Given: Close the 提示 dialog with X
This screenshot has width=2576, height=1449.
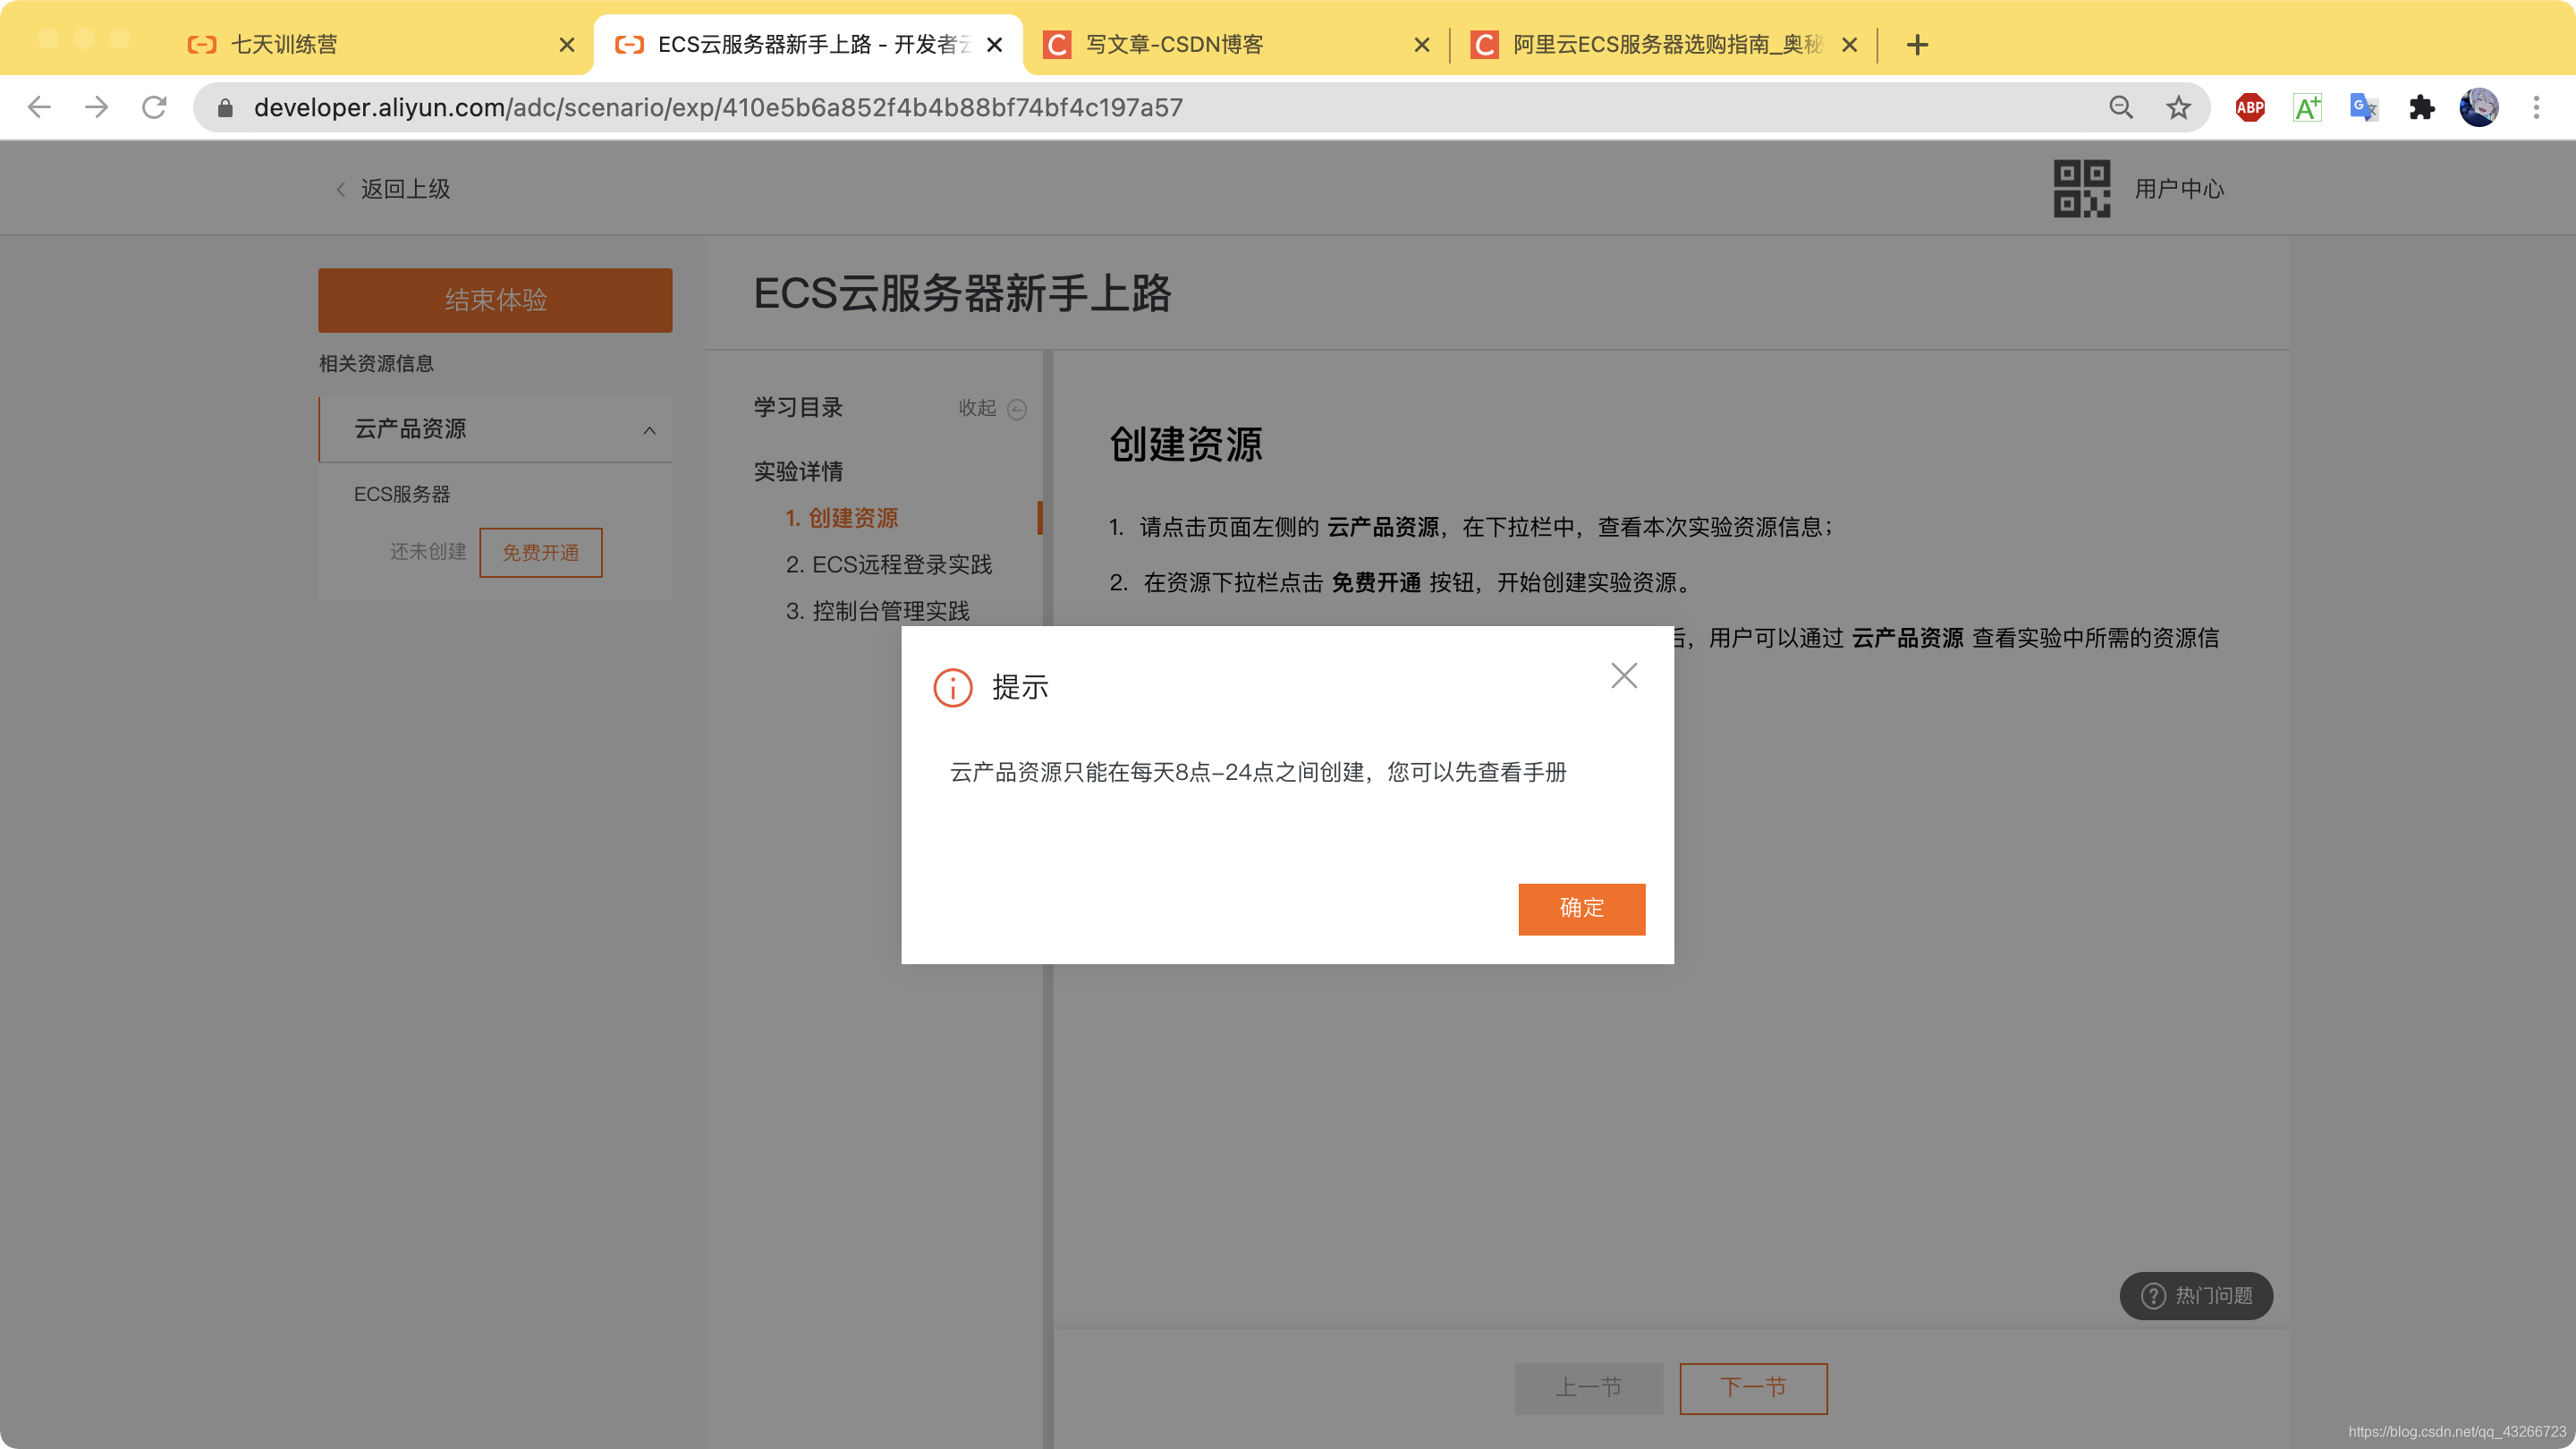Looking at the screenshot, I should 1624,676.
